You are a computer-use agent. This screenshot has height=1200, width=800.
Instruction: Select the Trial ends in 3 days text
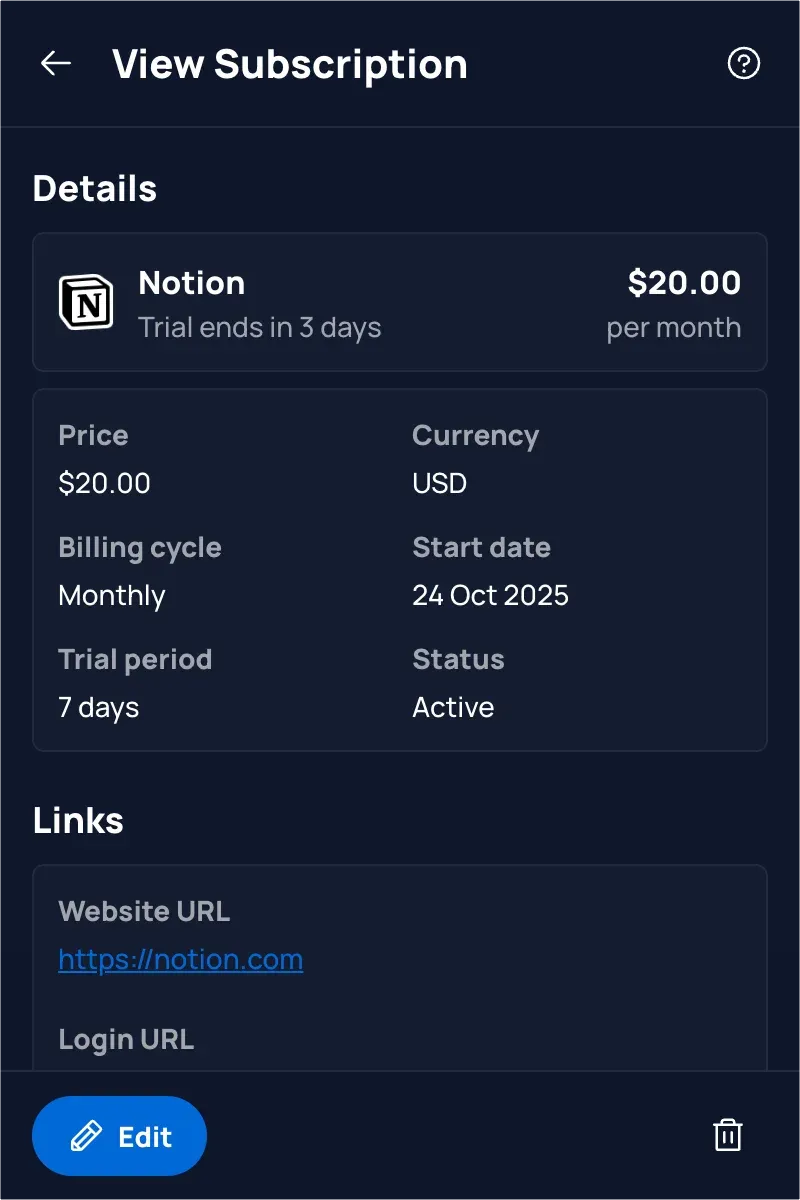(x=261, y=327)
